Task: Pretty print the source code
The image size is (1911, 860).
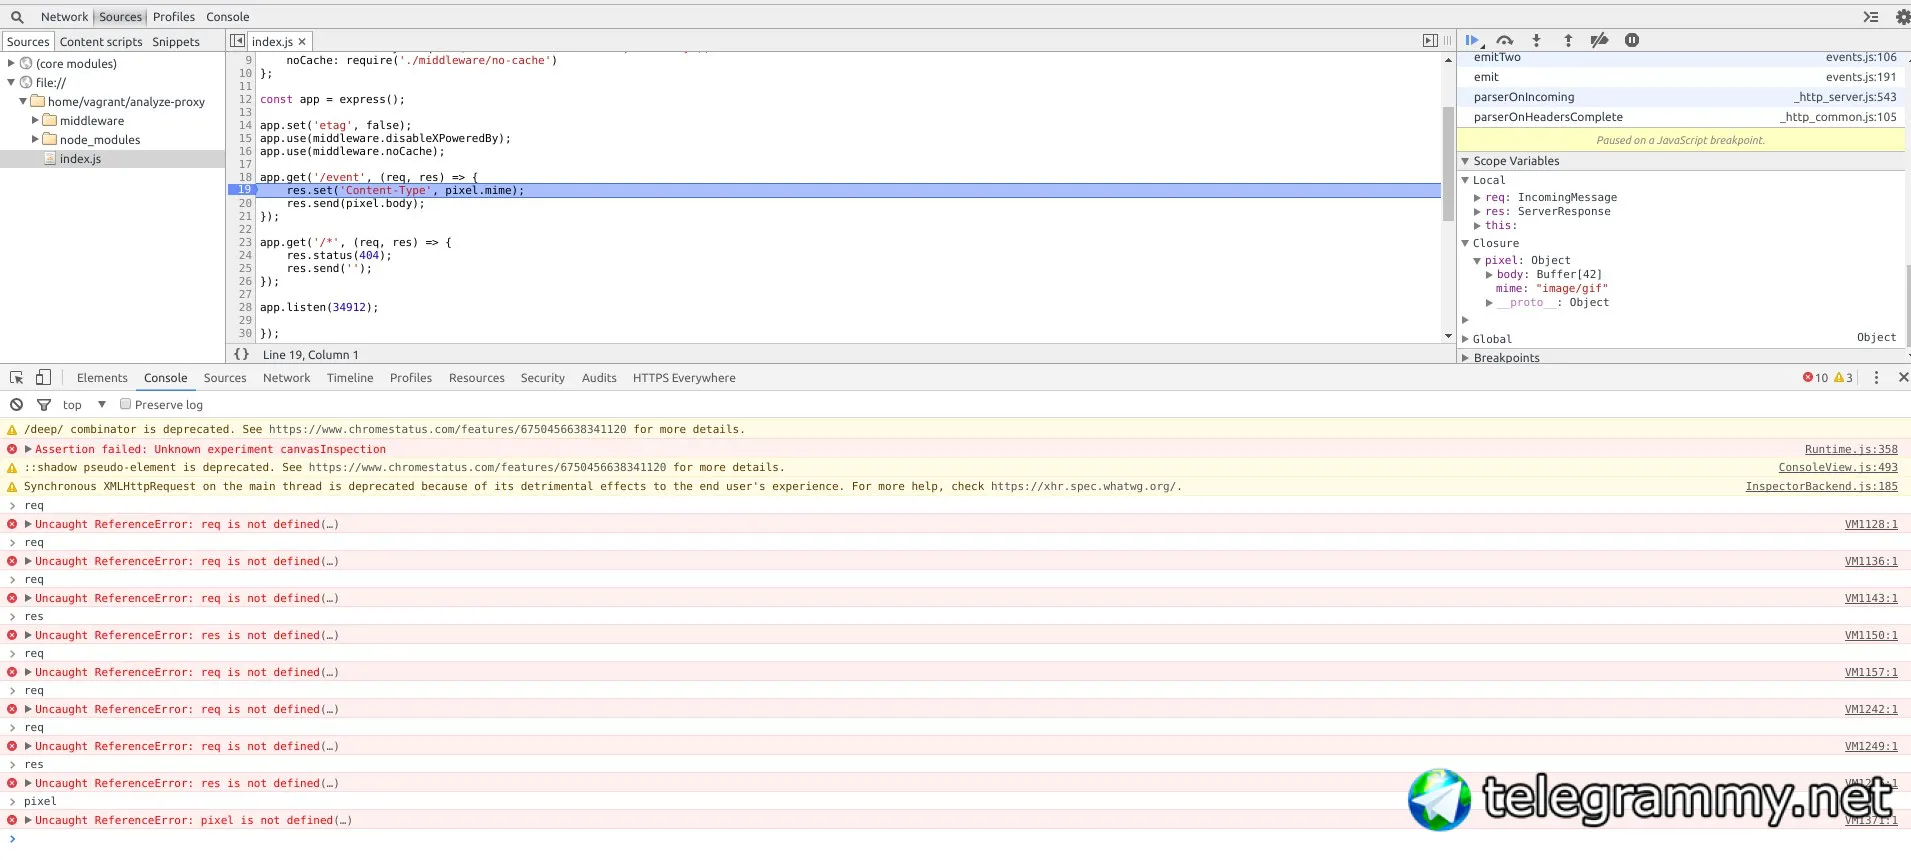Action: tap(241, 354)
